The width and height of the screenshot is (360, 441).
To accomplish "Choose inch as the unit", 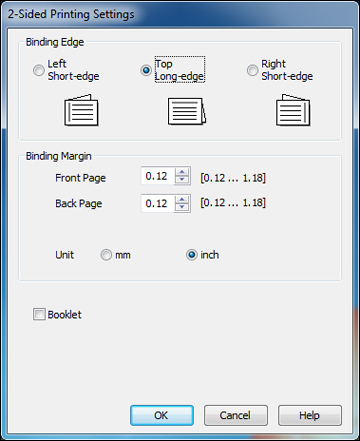I will coord(192,255).
